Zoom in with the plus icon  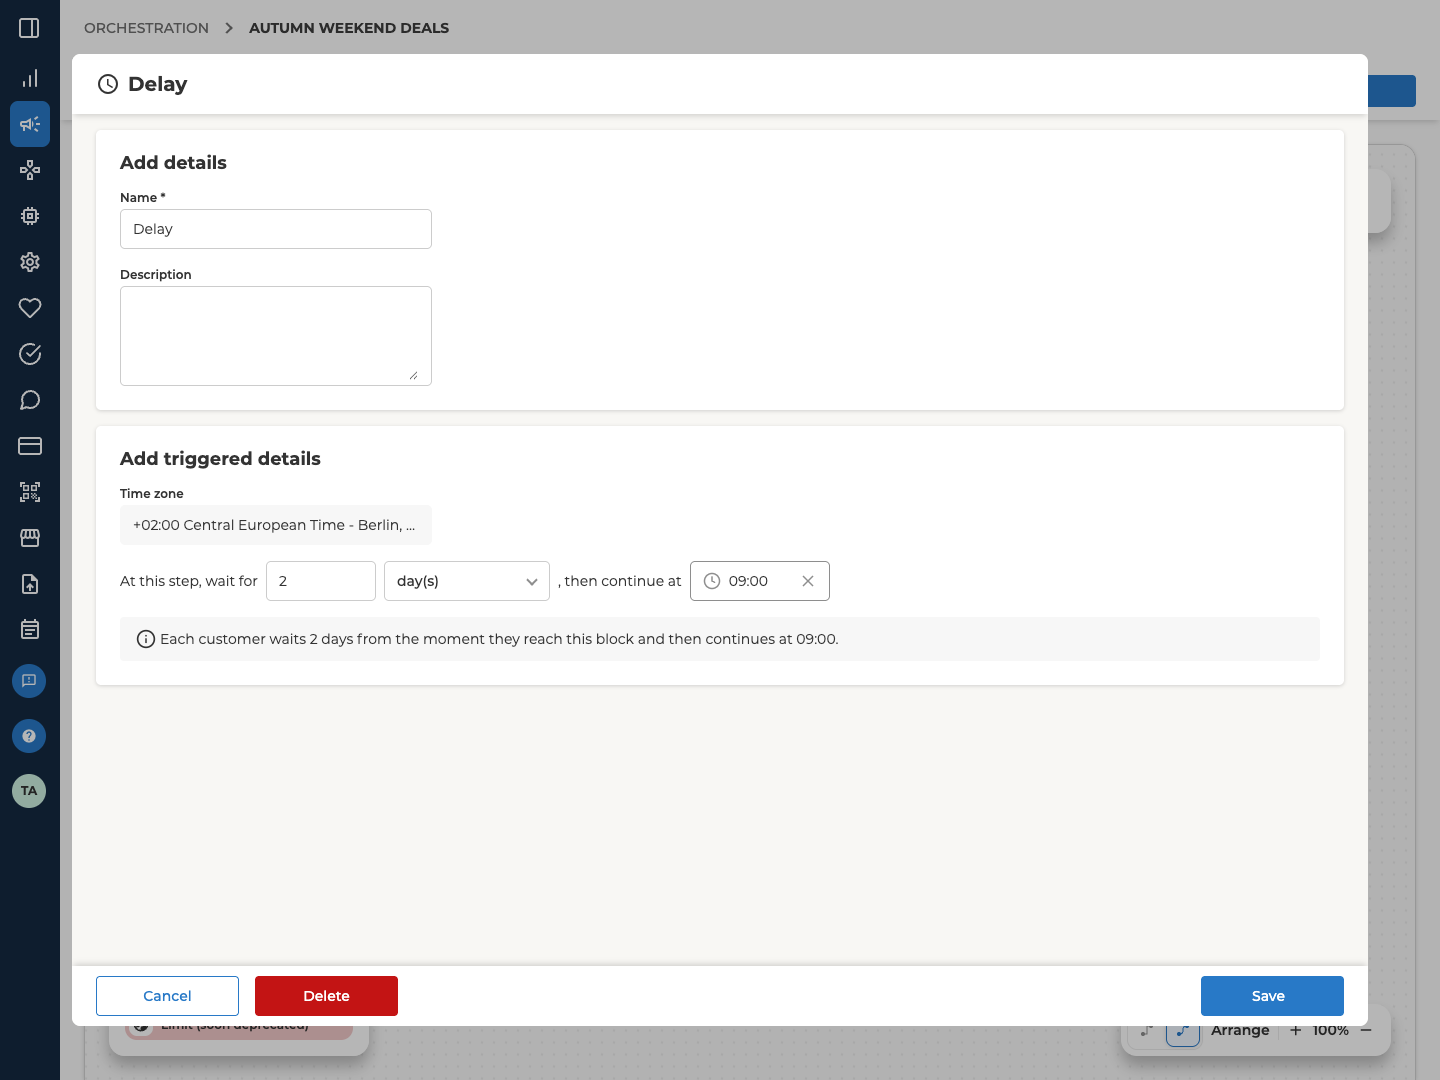pyautogui.click(x=1296, y=1031)
